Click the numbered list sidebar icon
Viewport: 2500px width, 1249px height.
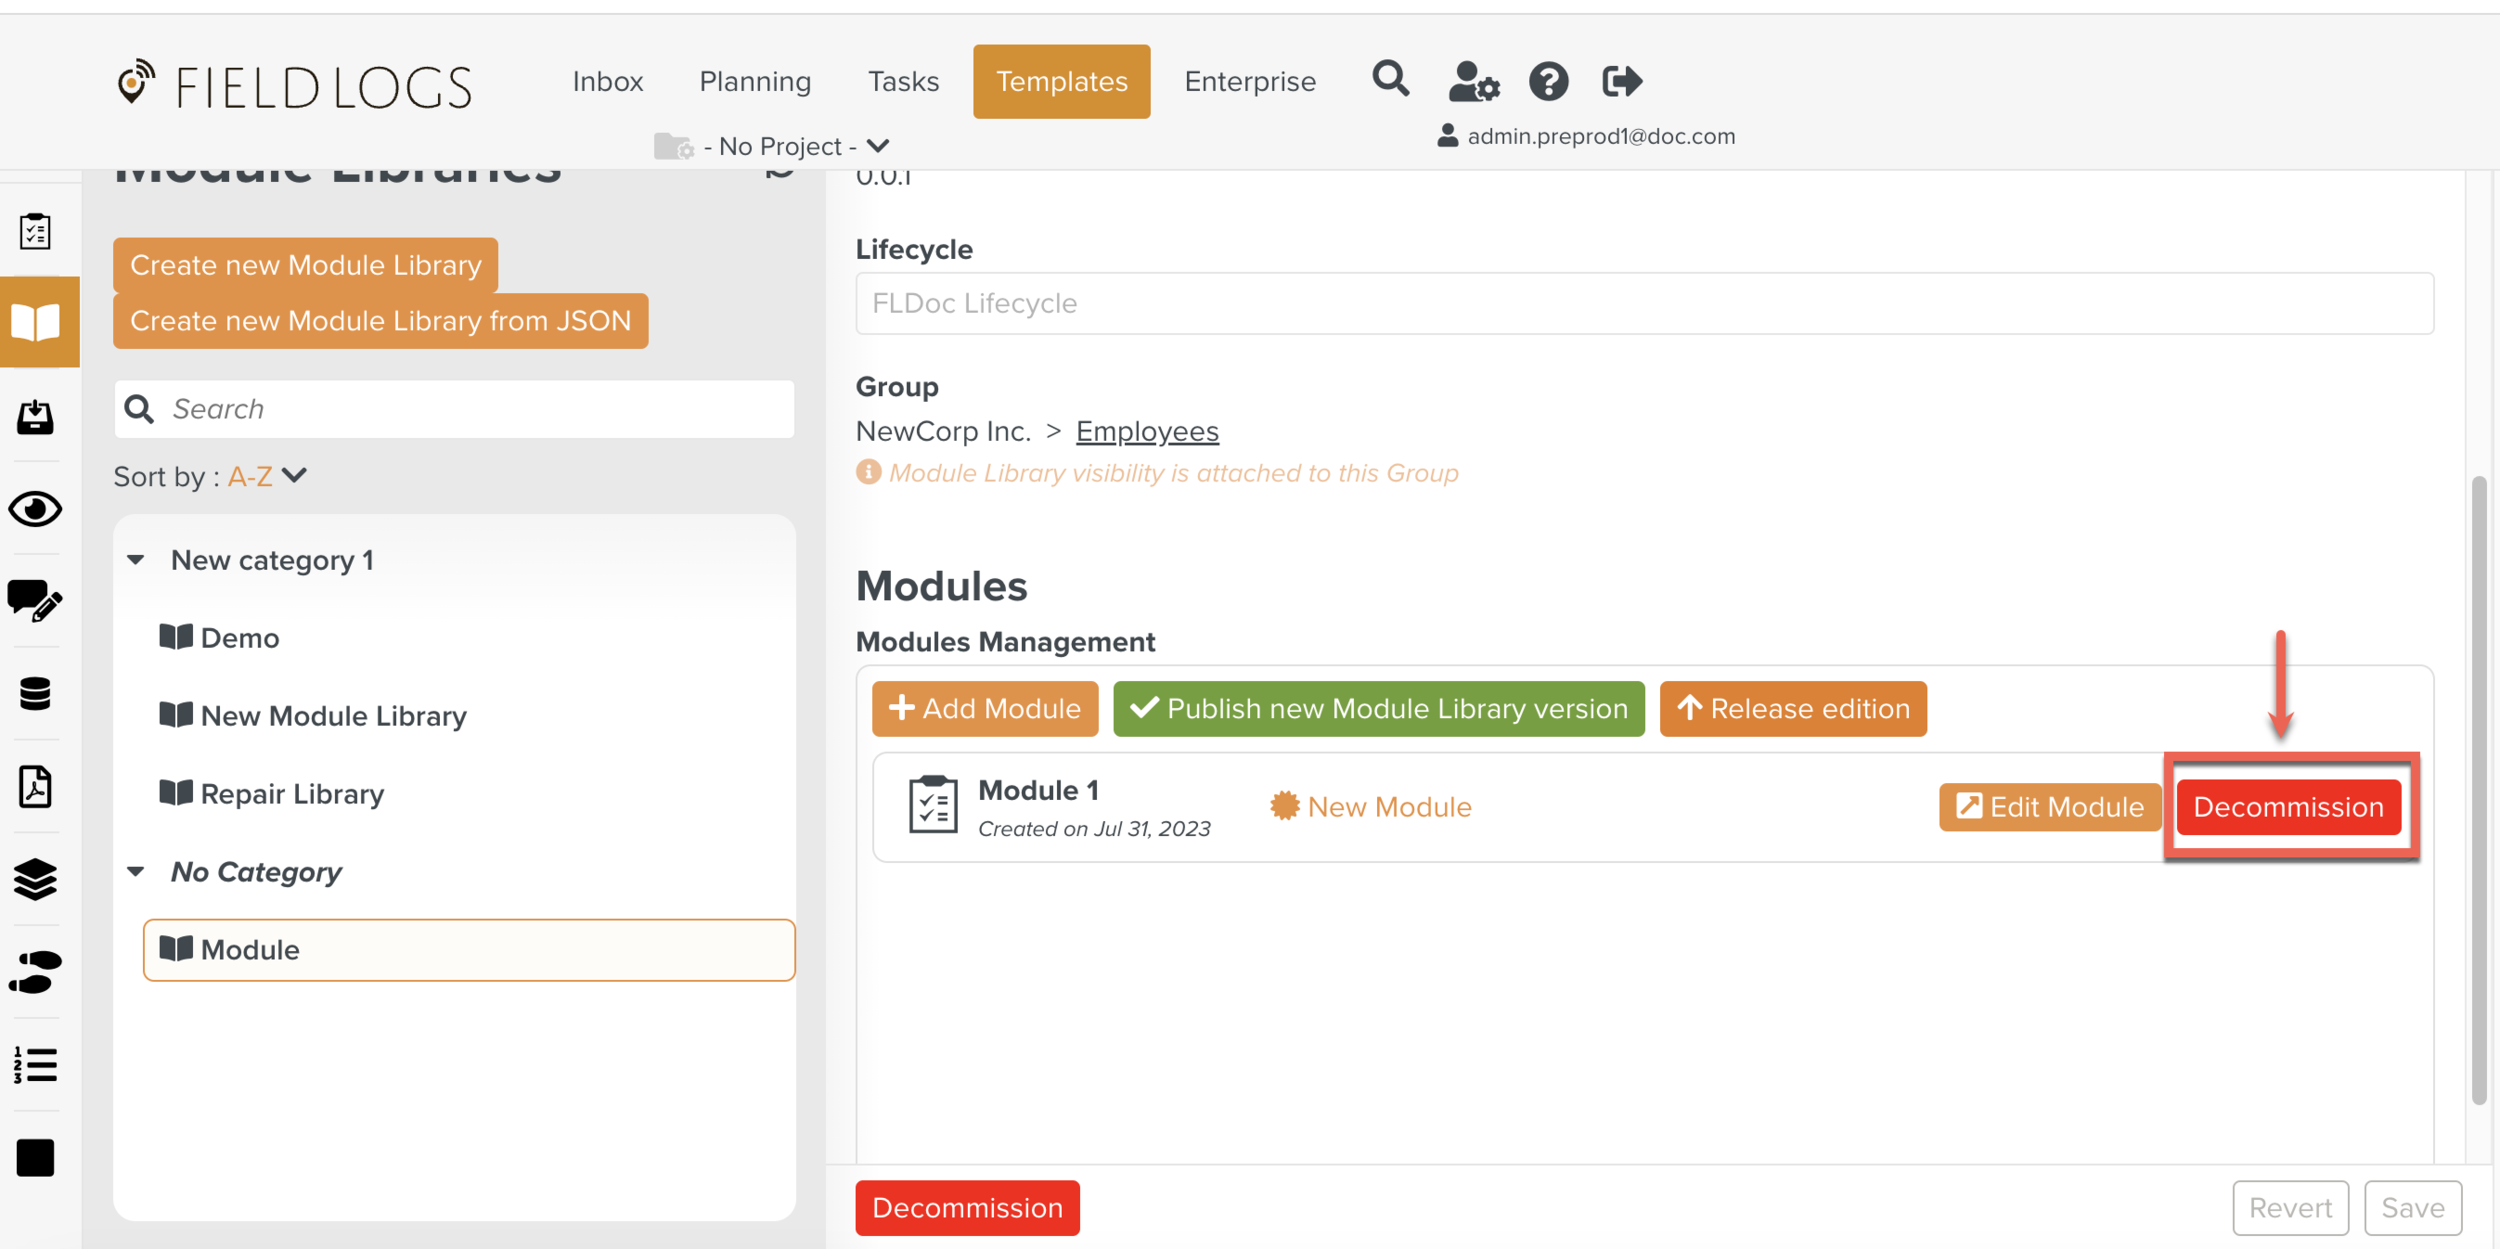[x=36, y=1065]
